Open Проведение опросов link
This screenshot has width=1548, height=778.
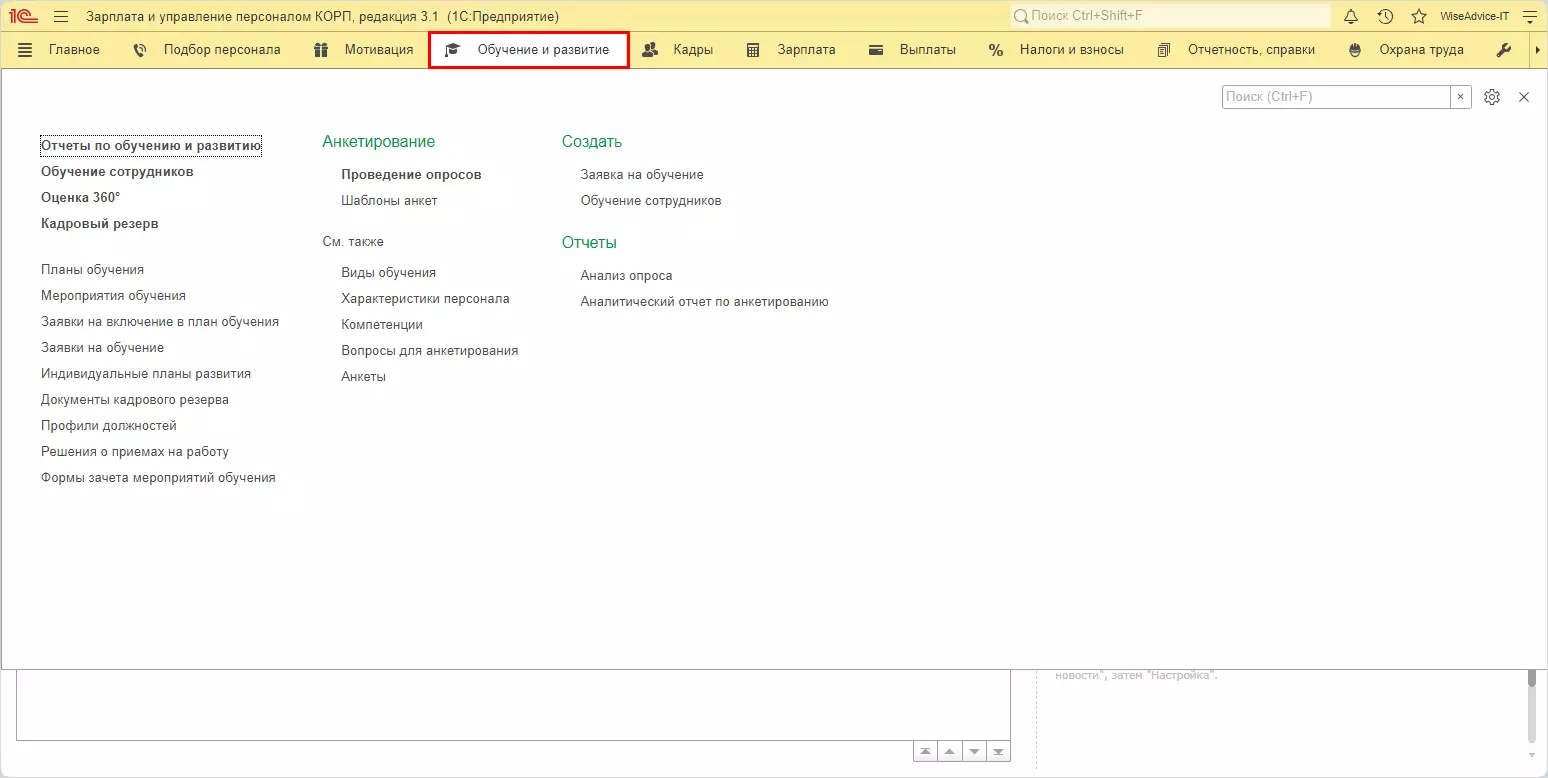pos(411,175)
